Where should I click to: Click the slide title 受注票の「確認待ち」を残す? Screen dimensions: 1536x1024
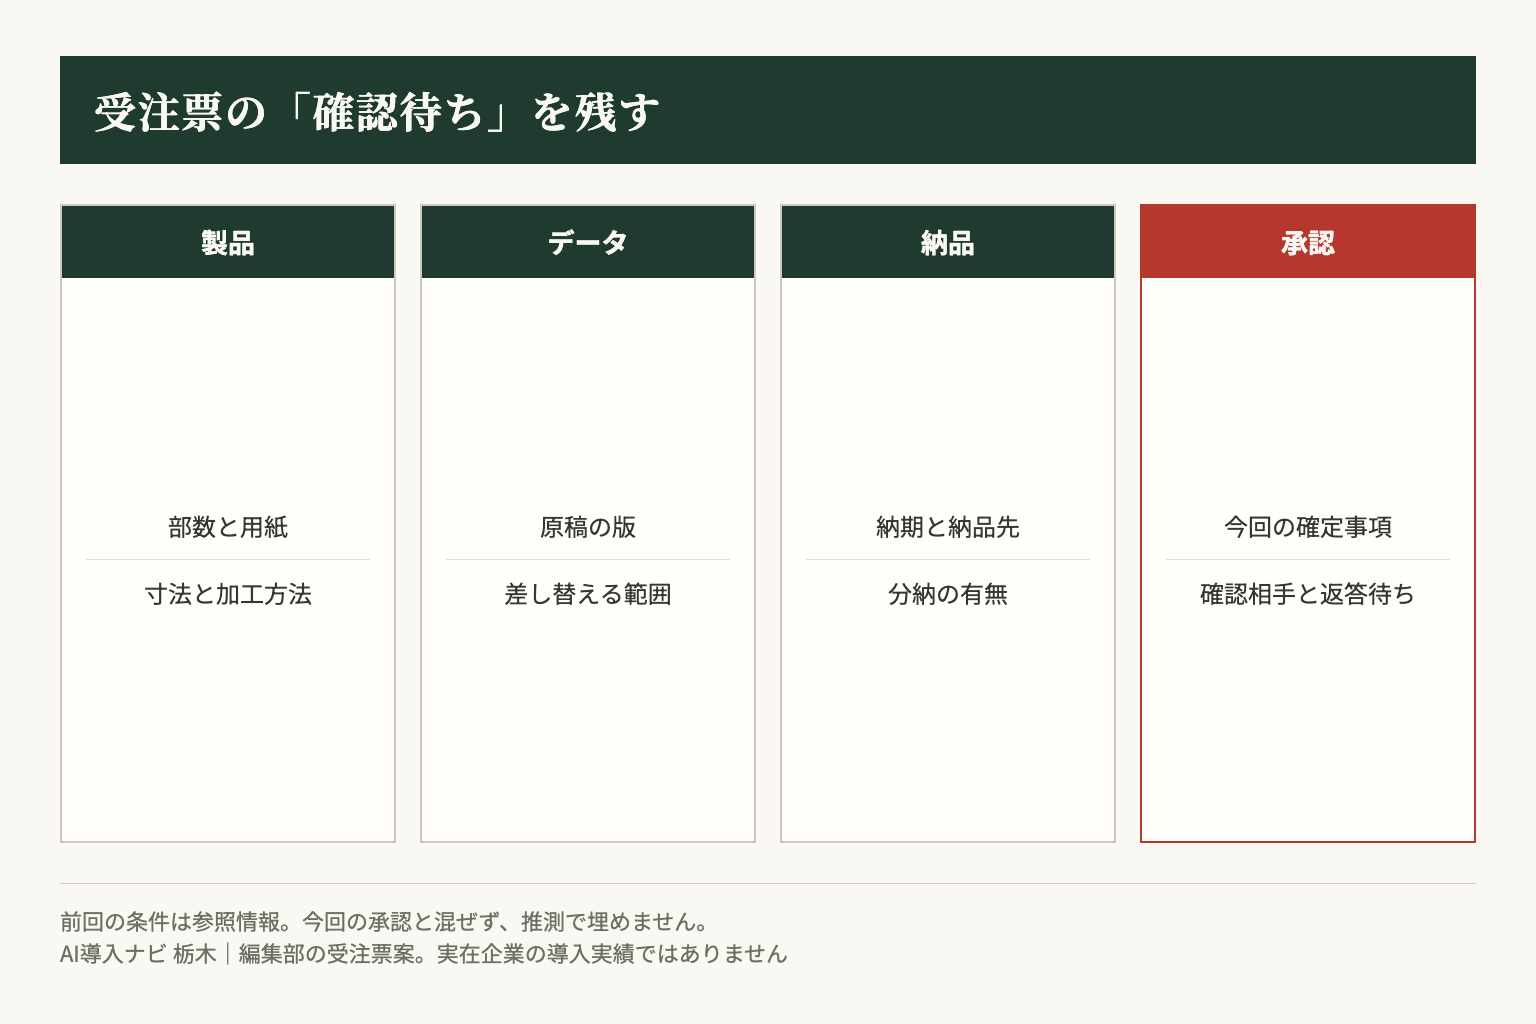[x=377, y=112]
